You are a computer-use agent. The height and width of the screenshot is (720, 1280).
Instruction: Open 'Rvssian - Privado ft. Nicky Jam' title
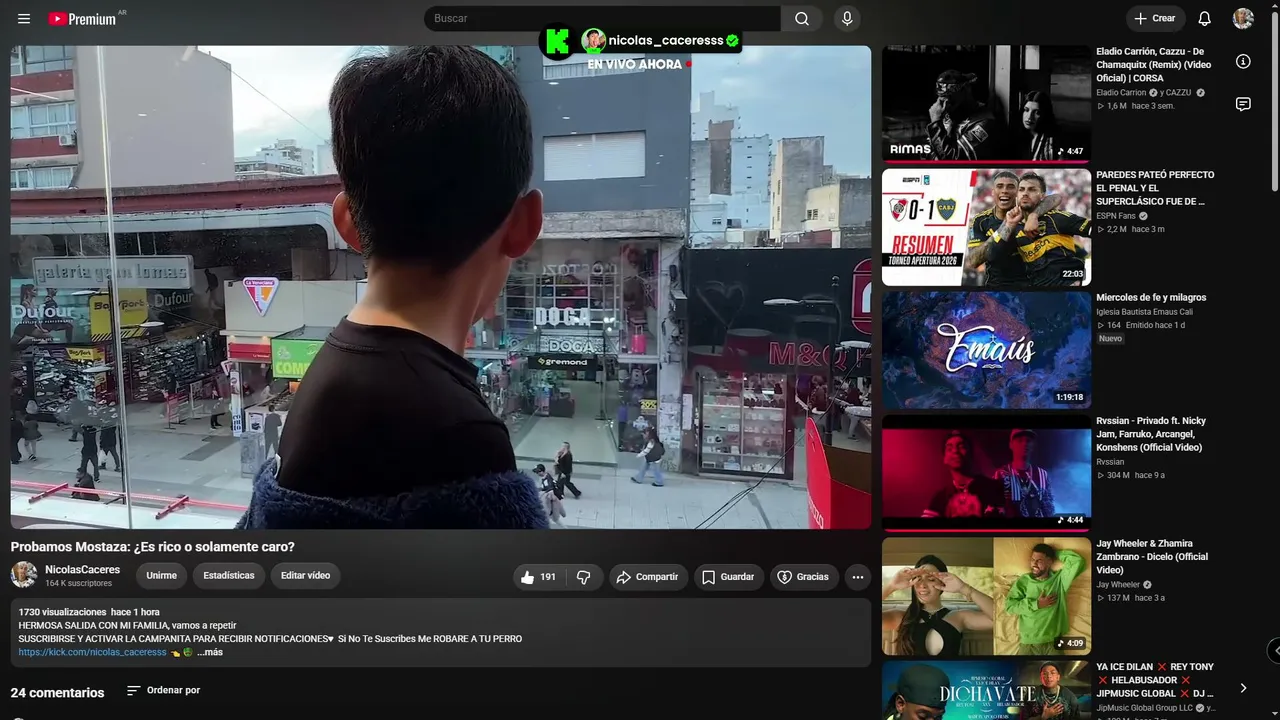pyautogui.click(x=1151, y=434)
